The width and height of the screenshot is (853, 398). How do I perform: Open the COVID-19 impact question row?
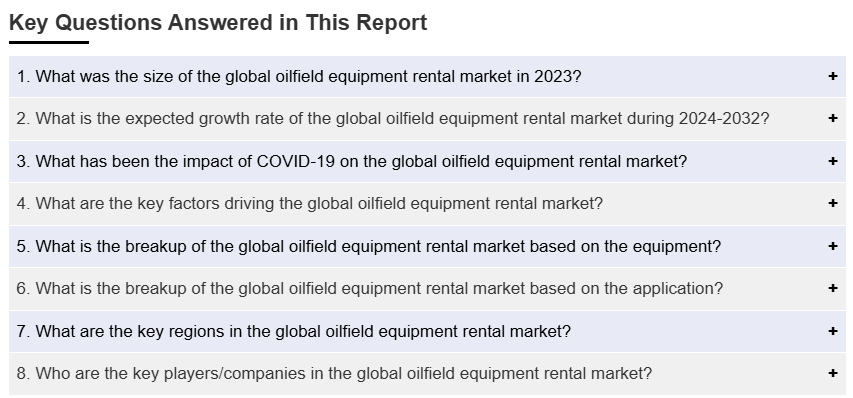pos(427,161)
